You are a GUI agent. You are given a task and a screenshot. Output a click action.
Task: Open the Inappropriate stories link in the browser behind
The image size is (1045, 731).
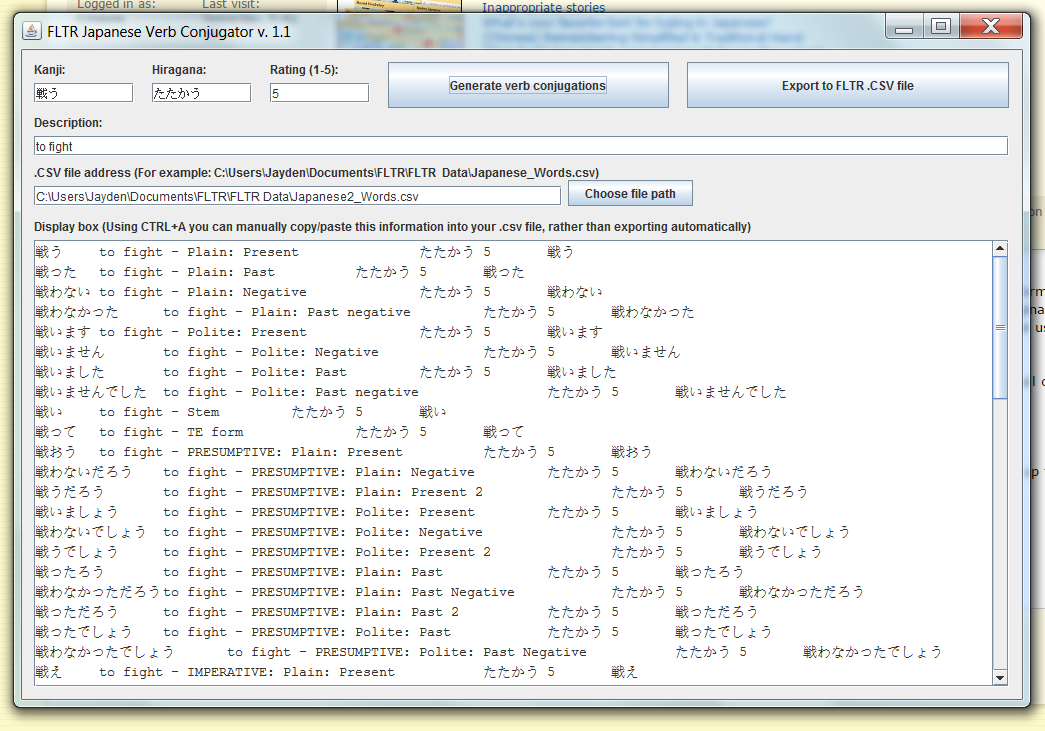(543, 8)
